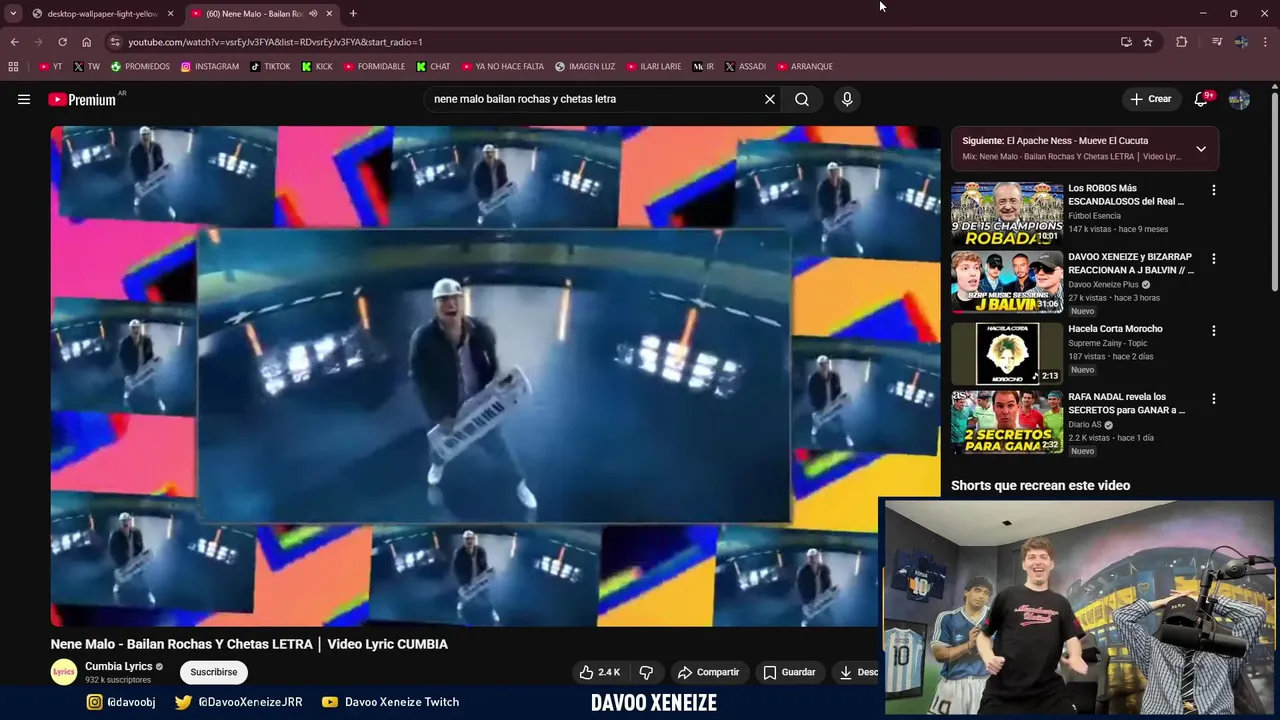The height and width of the screenshot is (720, 1280).
Task: Open YouTube notifications bell
Action: tap(1201, 99)
